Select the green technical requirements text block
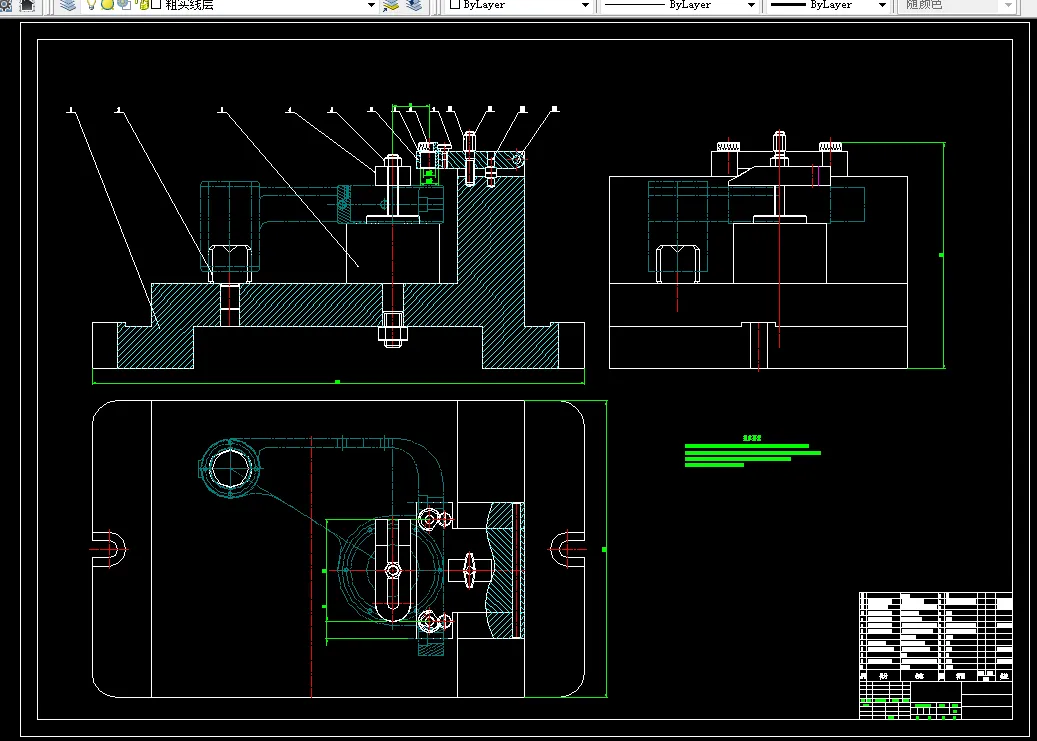Viewport: 1037px width, 741px height. coord(750,452)
